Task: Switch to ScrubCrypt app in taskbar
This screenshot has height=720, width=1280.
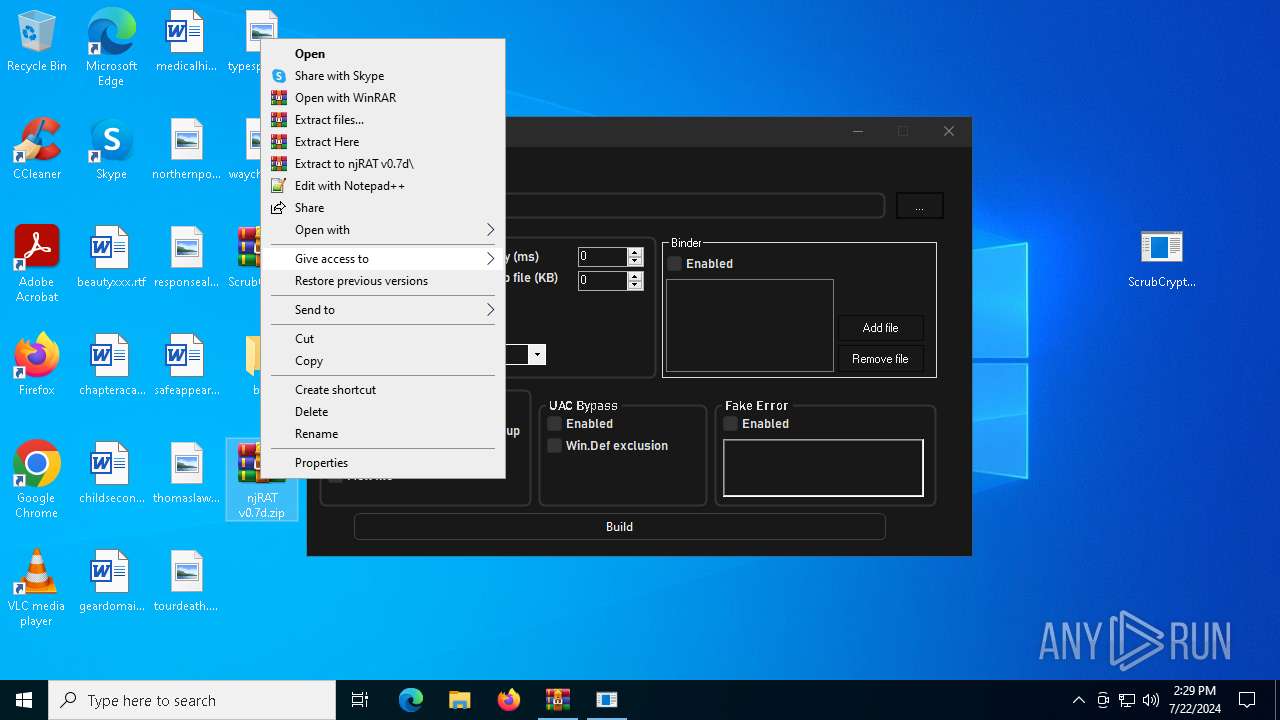Action: (606, 700)
